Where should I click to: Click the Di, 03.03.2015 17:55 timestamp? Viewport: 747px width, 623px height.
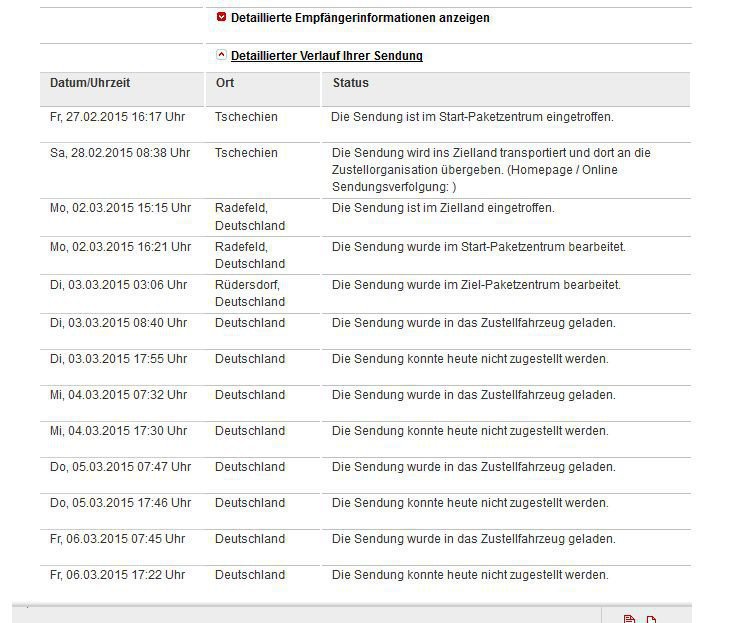pyautogui.click(x=118, y=359)
